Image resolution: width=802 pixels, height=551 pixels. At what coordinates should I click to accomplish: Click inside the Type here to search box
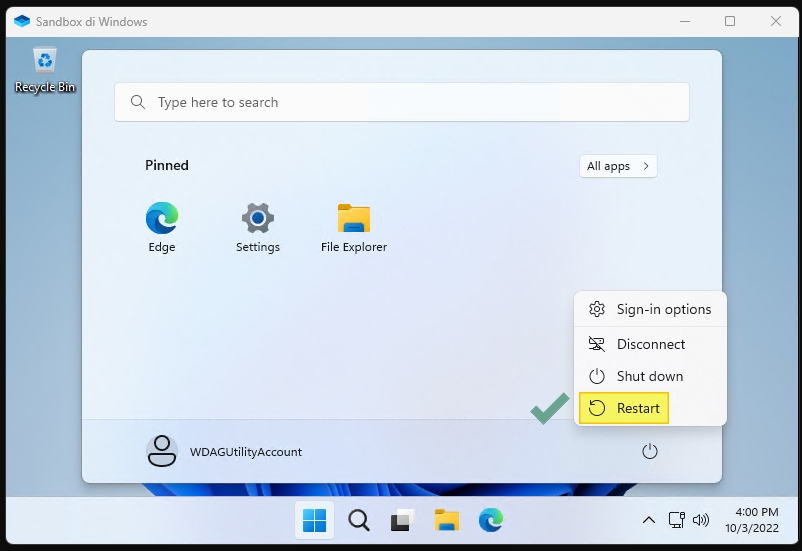click(x=402, y=102)
